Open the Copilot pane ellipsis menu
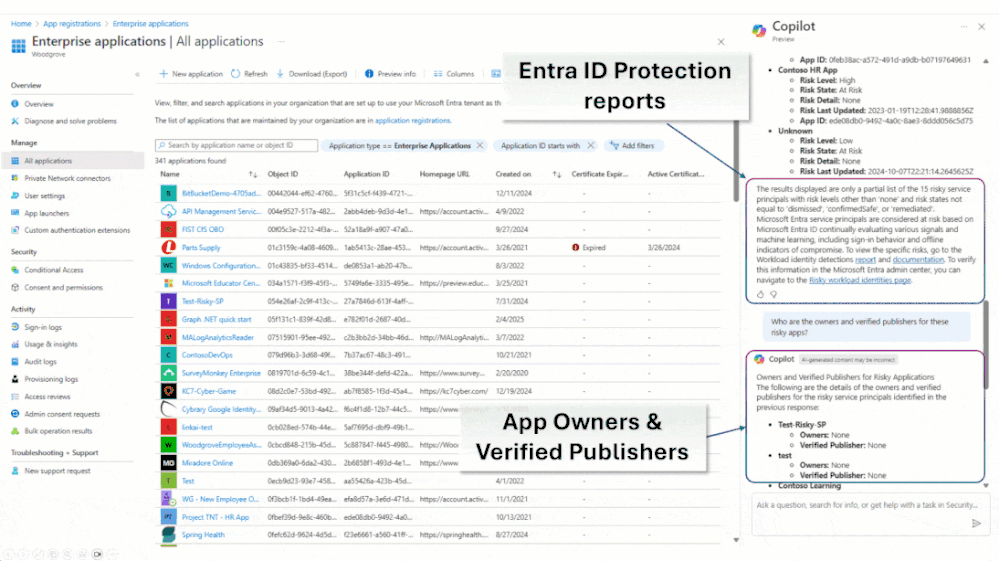This screenshot has height=561, width=999. pyautogui.click(x=964, y=27)
